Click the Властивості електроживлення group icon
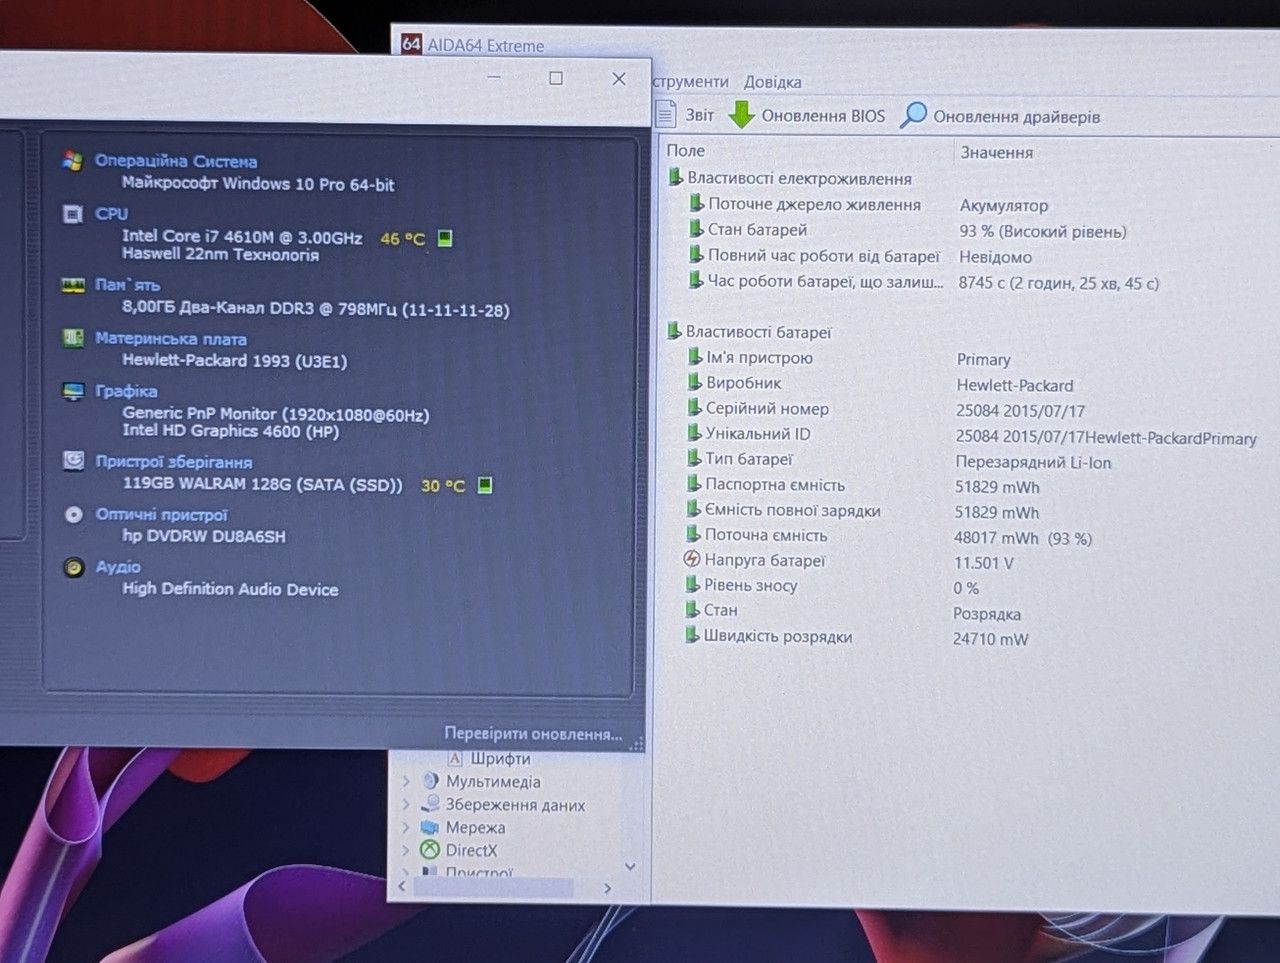 [x=675, y=178]
